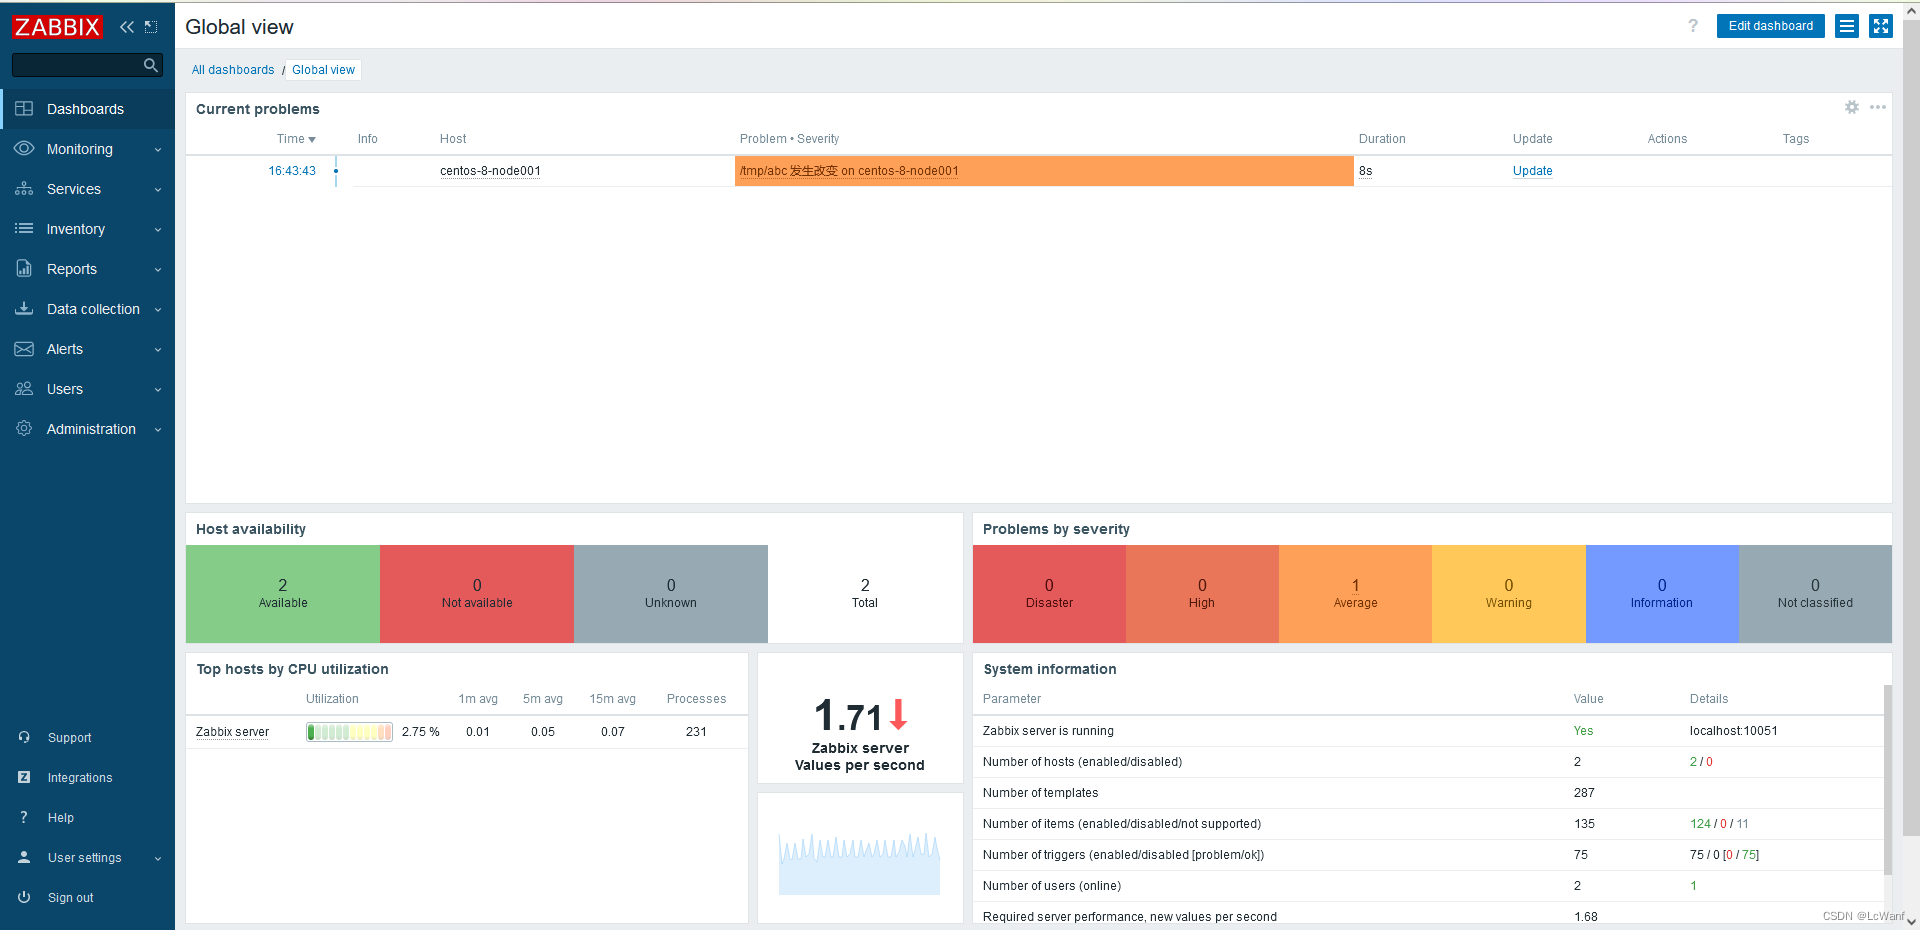Click the sidebar search magnifier icon
This screenshot has height=930, width=1920.
151,65
